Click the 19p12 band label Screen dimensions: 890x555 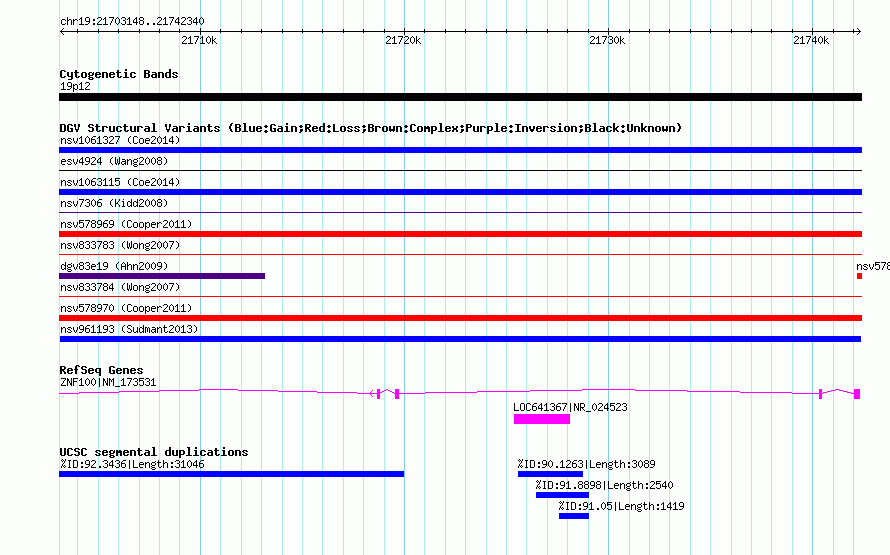pos(75,86)
